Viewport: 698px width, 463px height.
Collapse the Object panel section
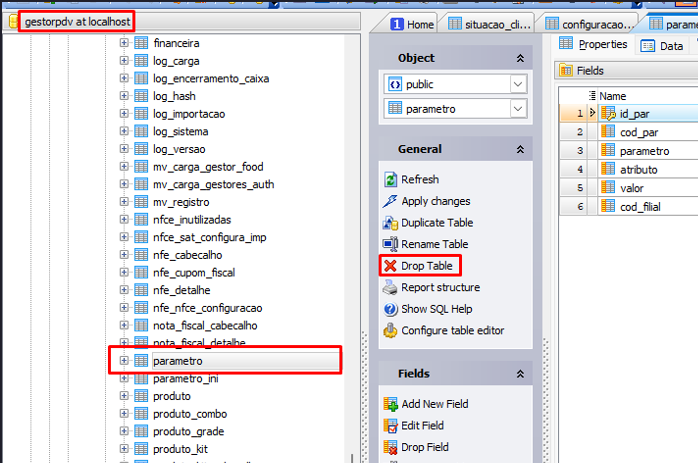point(520,58)
